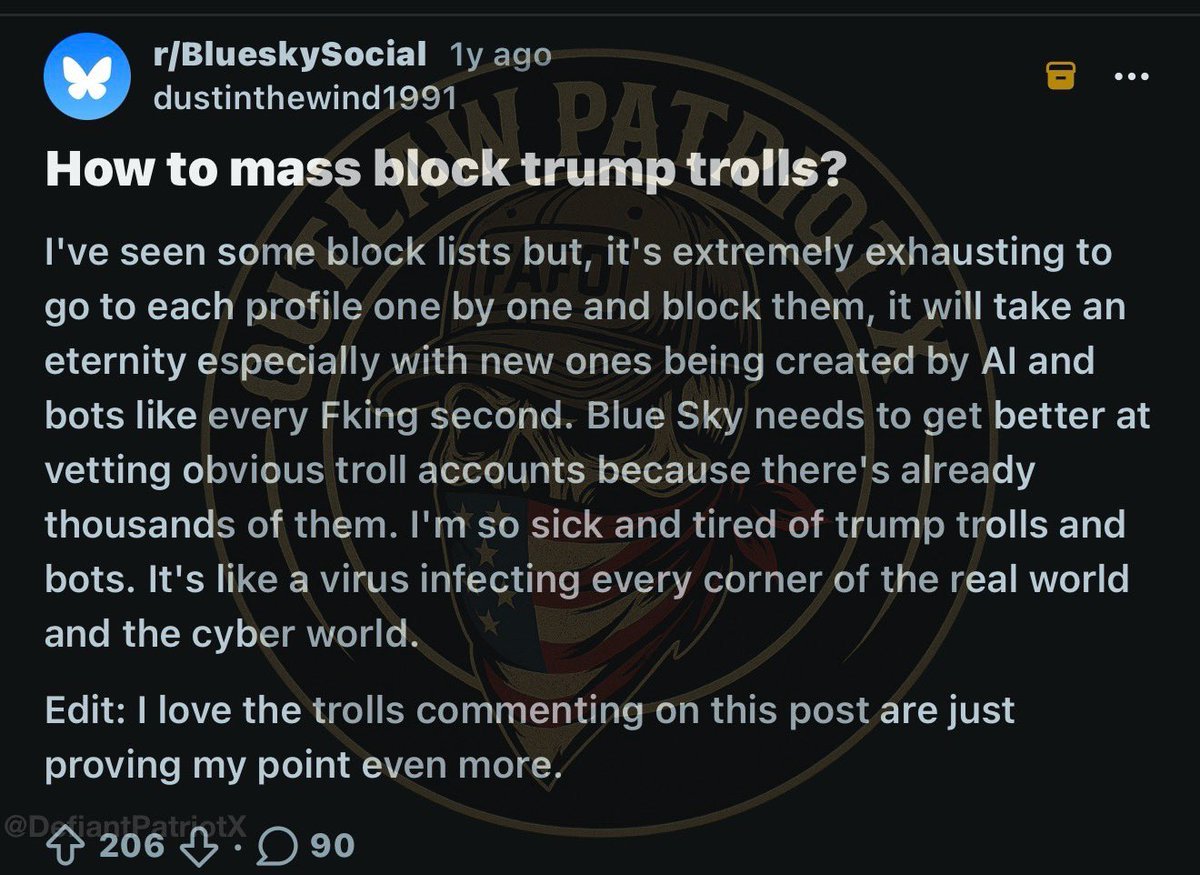The width and height of the screenshot is (1200, 875).
Task: Open the post titled 'How to mass block trump trolls?'
Action: 444,169
